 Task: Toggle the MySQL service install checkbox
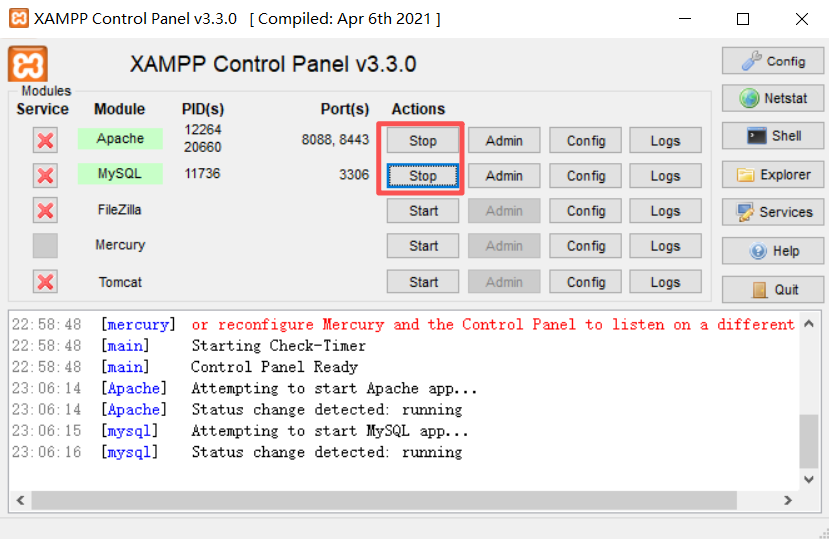45,176
